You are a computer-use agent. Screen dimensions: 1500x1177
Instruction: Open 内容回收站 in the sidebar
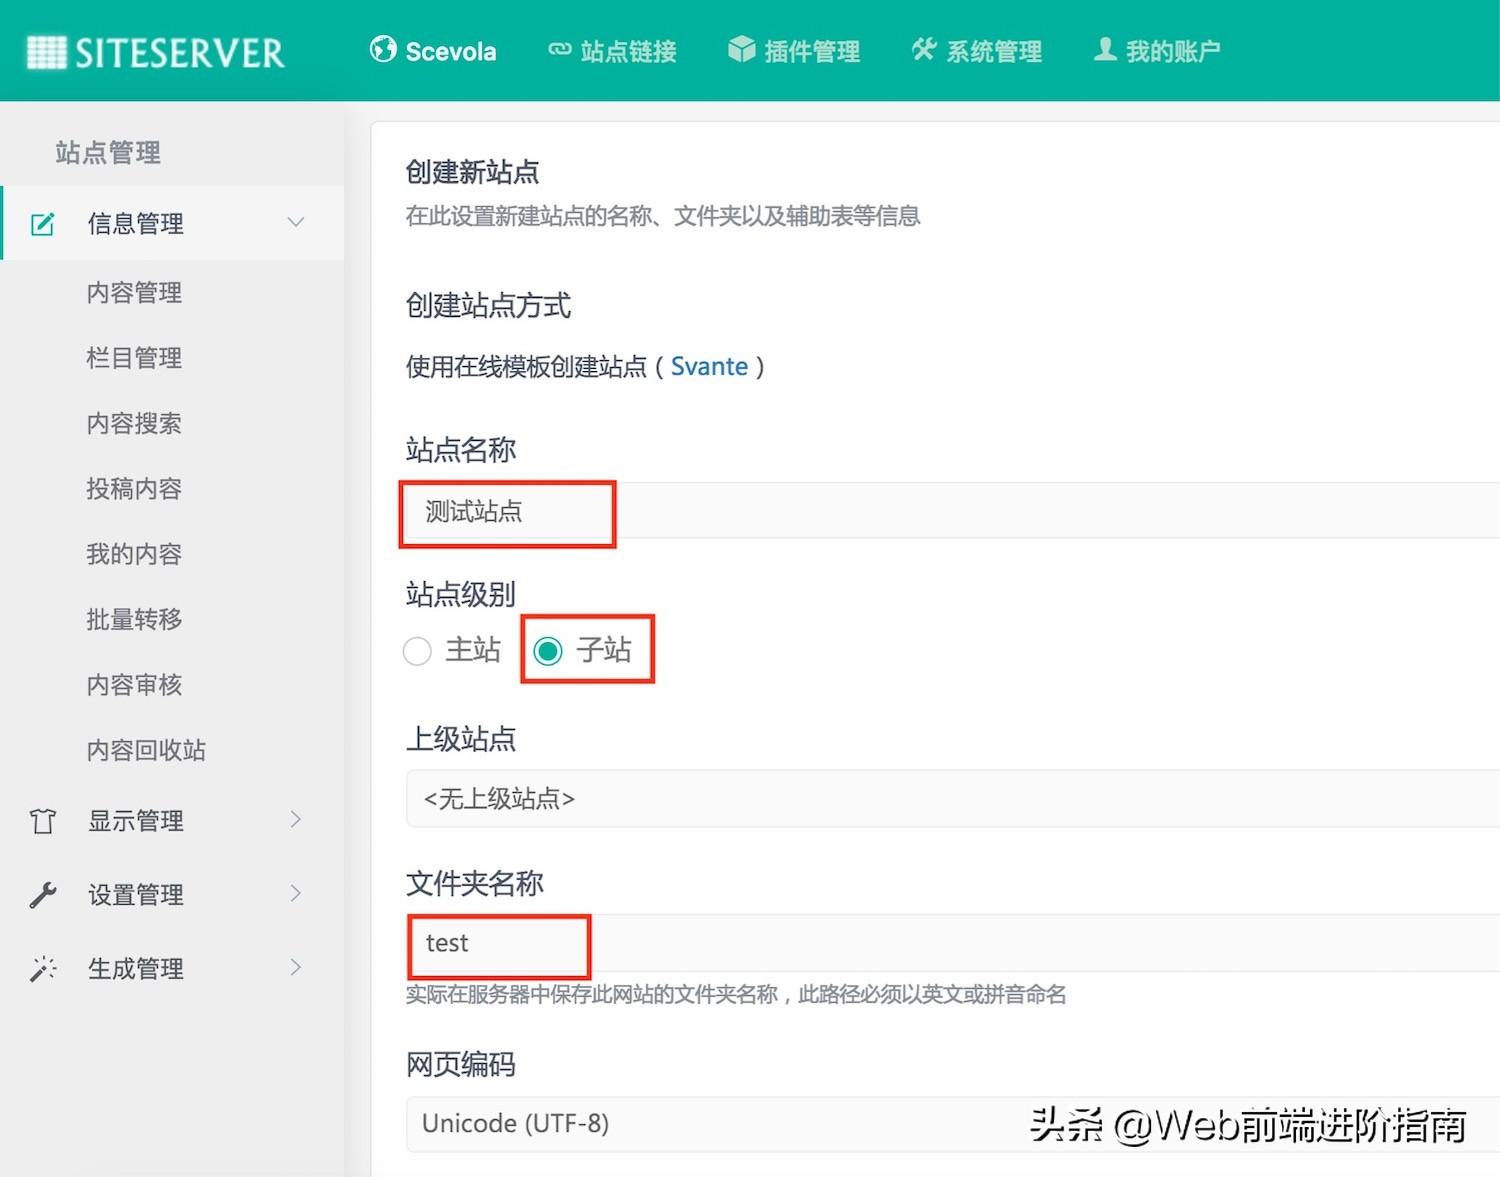pyautogui.click(x=145, y=749)
